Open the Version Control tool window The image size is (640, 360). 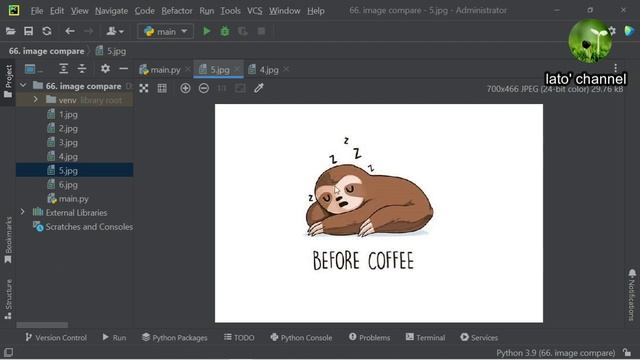(x=56, y=338)
